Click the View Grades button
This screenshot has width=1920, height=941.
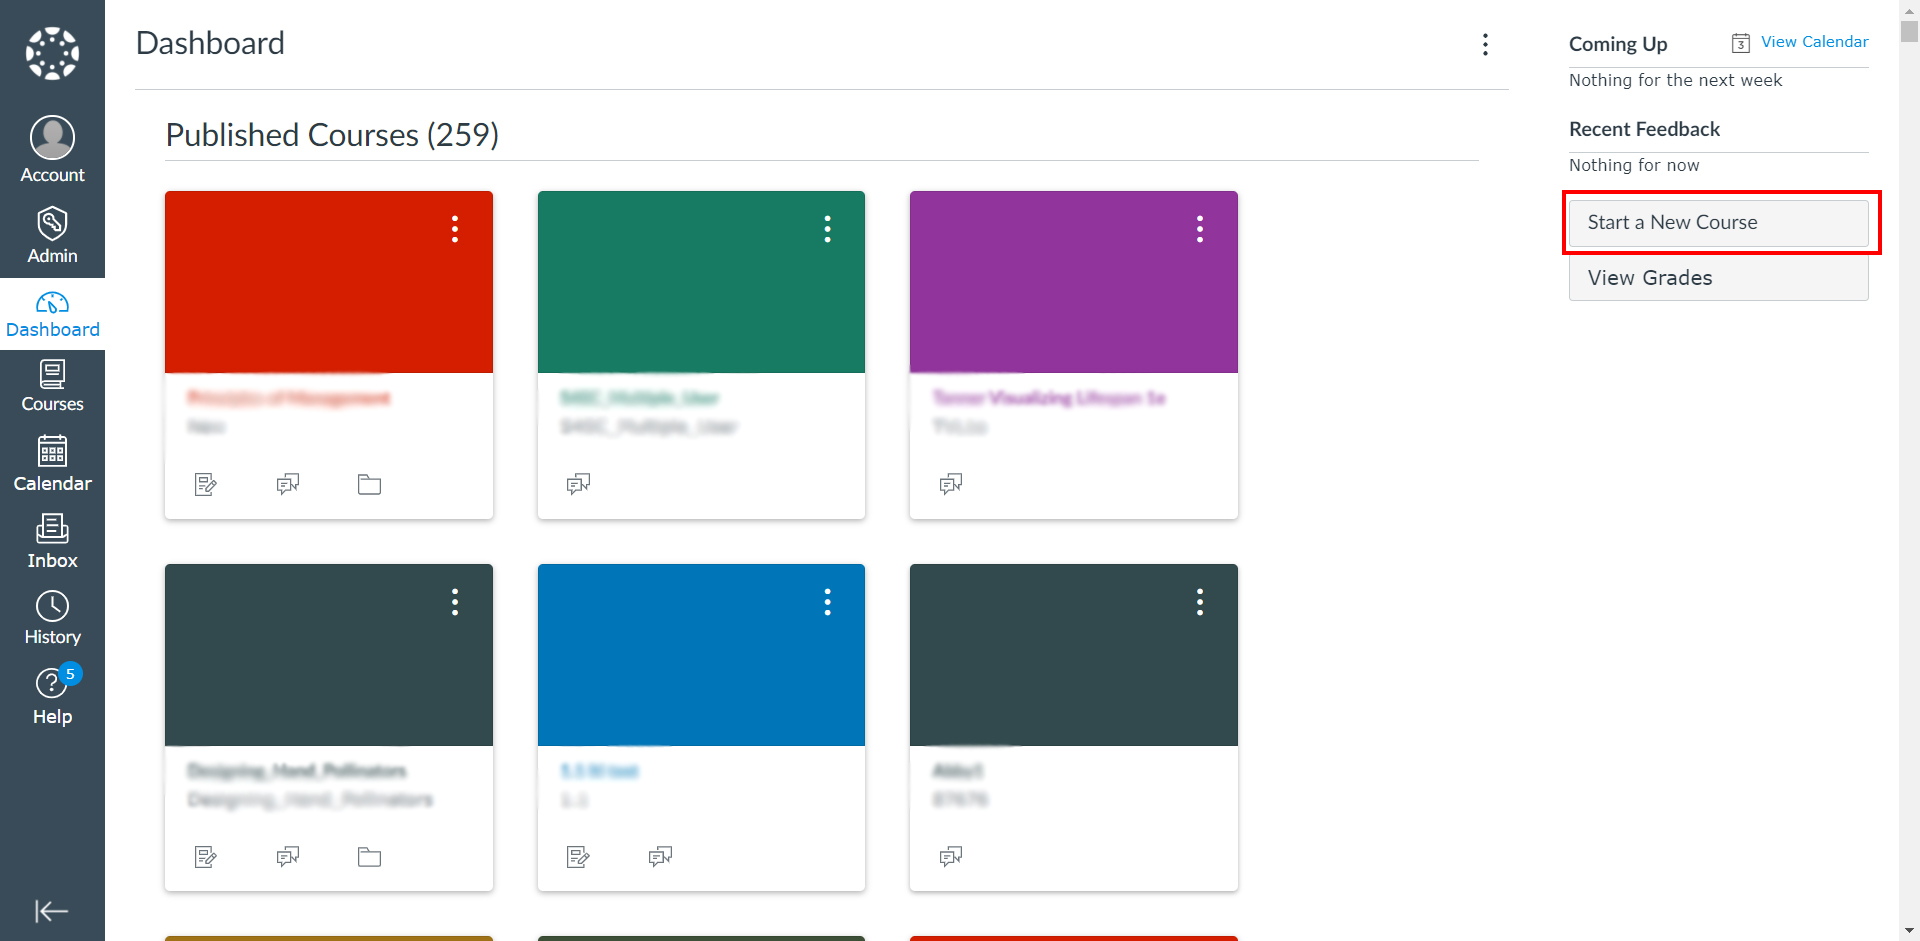(1718, 278)
